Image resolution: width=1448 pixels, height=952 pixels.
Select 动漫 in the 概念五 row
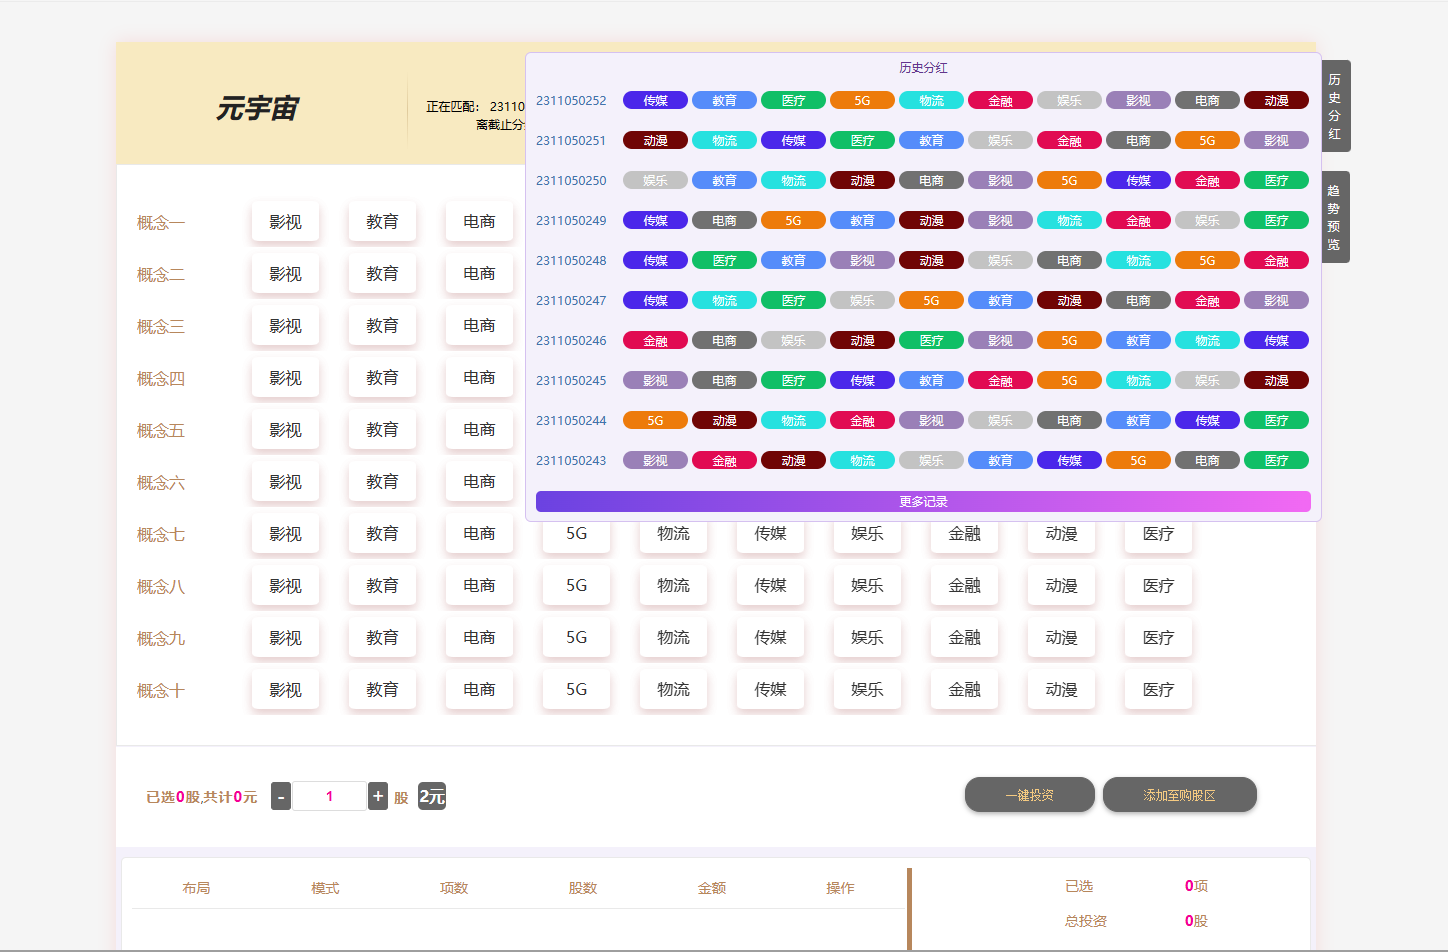click(1061, 429)
